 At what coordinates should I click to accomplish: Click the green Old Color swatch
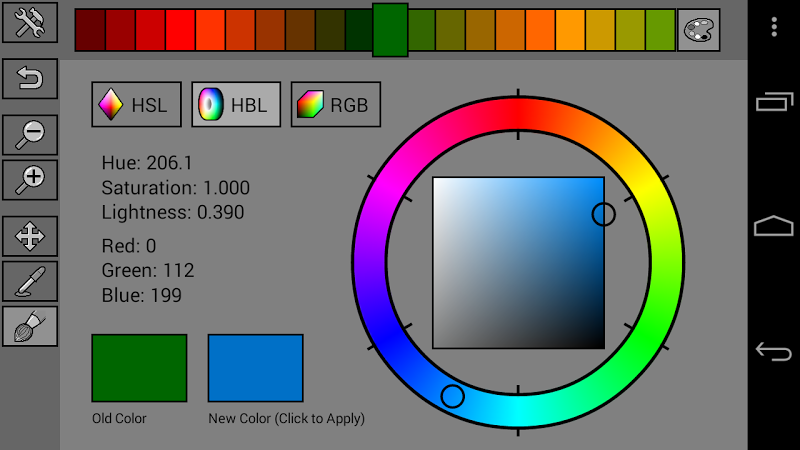139,368
